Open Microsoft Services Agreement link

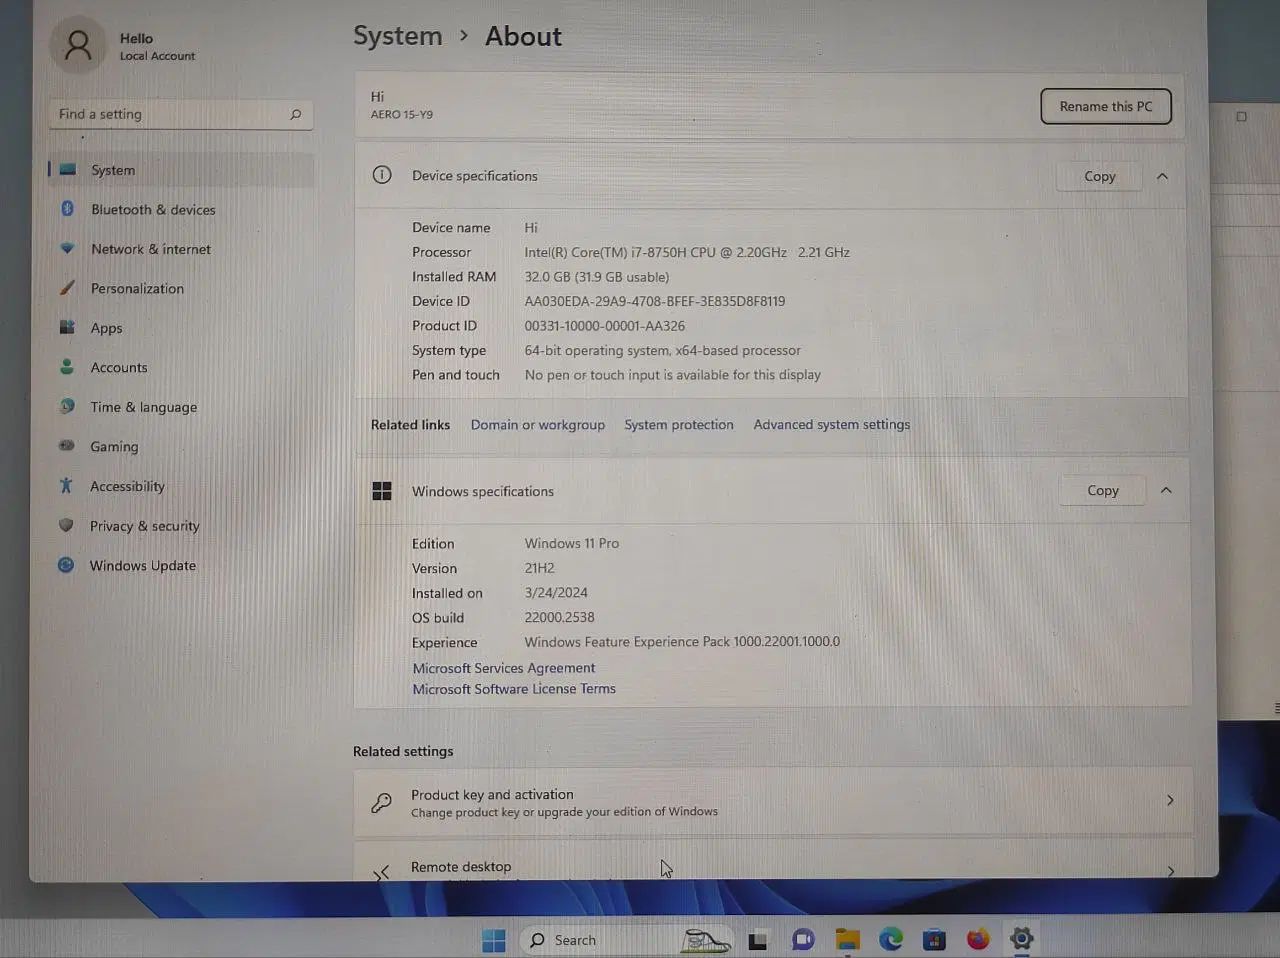click(504, 668)
